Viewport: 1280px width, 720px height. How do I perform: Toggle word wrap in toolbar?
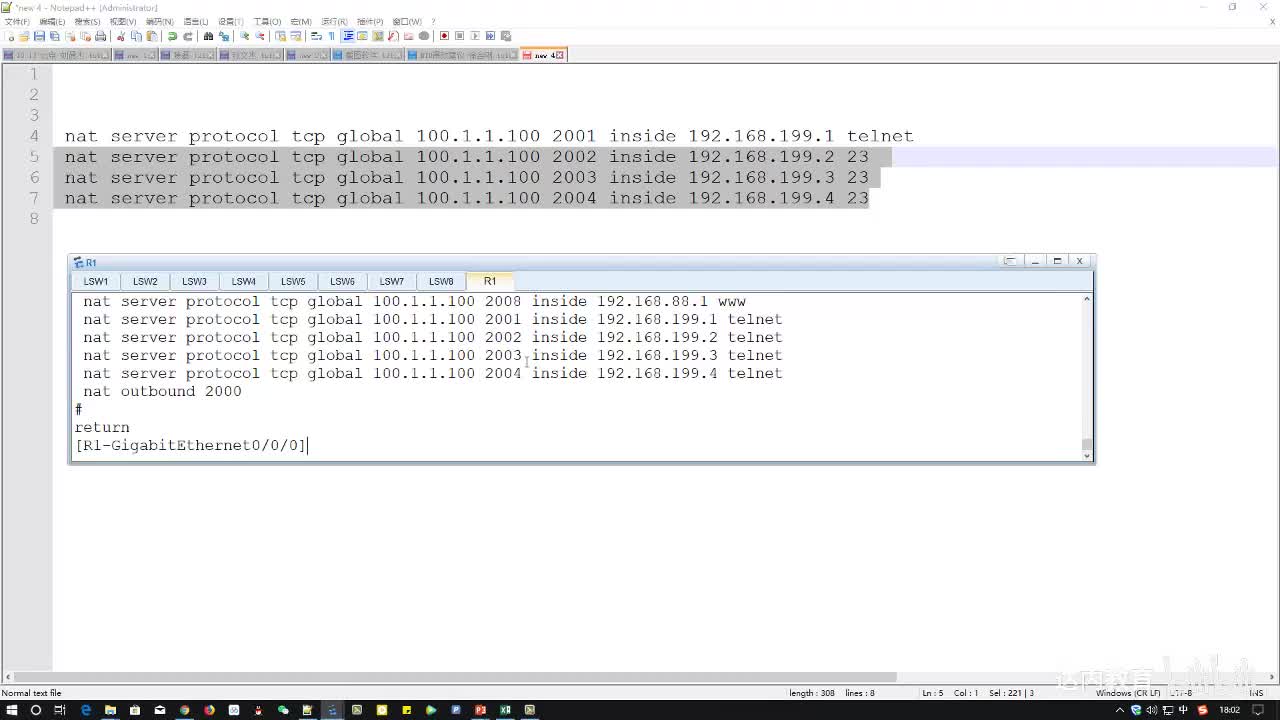316,36
